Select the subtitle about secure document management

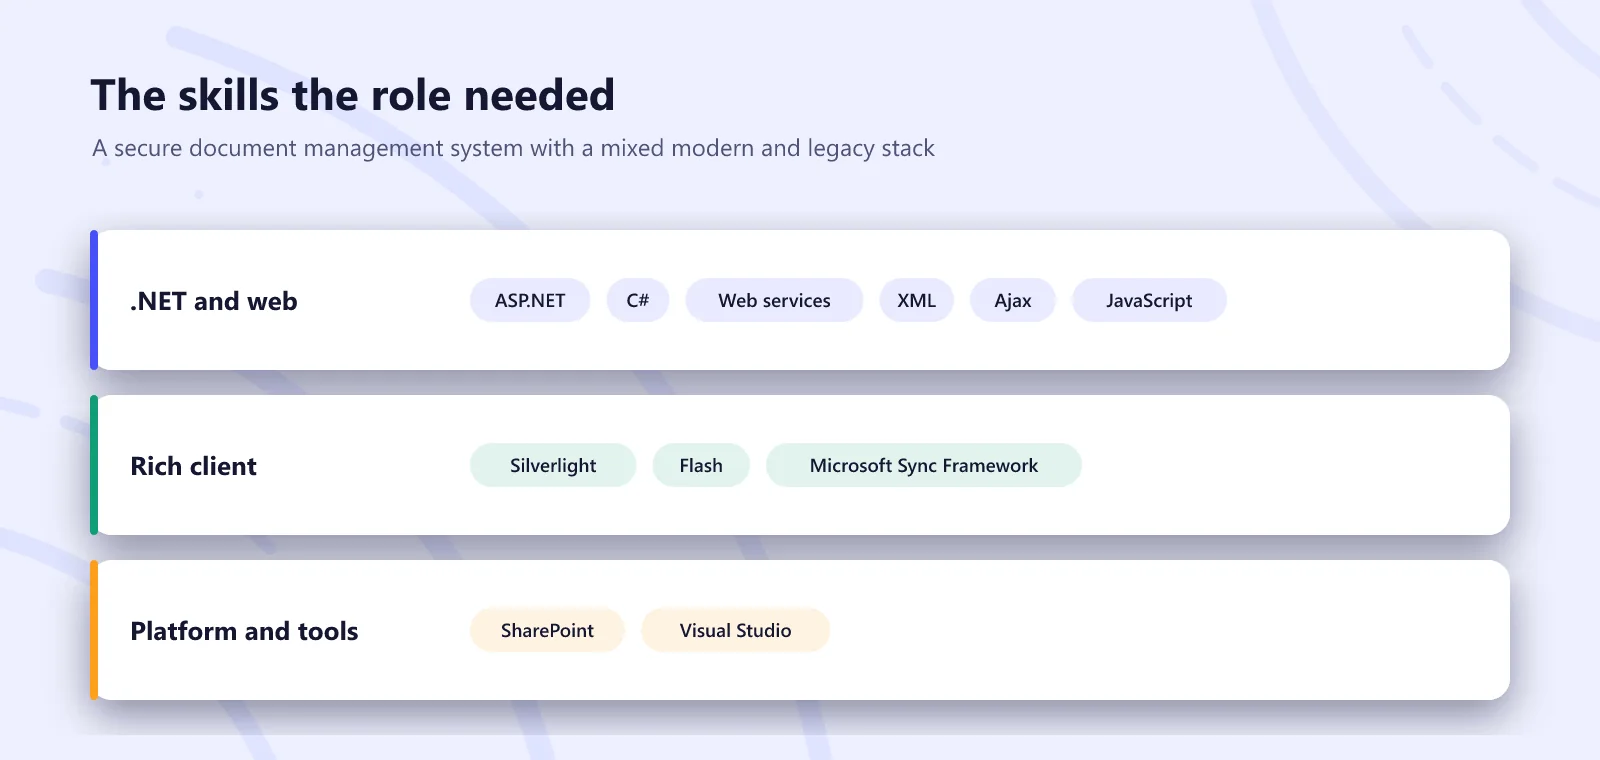point(513,148)
